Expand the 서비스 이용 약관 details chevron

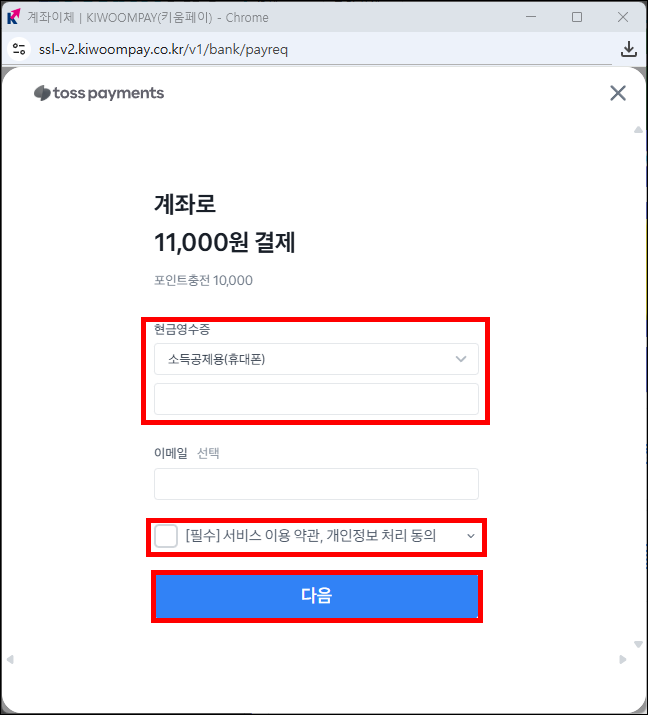(471, 536)
